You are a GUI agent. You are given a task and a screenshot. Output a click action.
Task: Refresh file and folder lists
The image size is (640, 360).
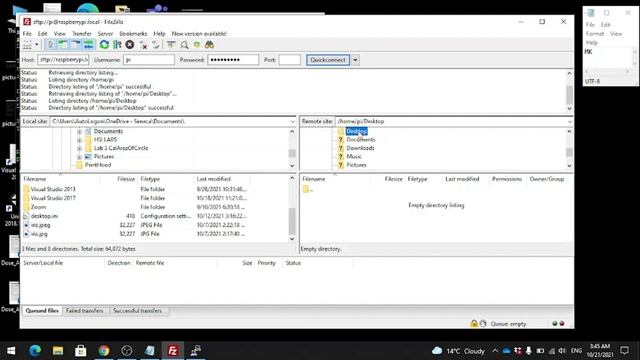(104, 45)
